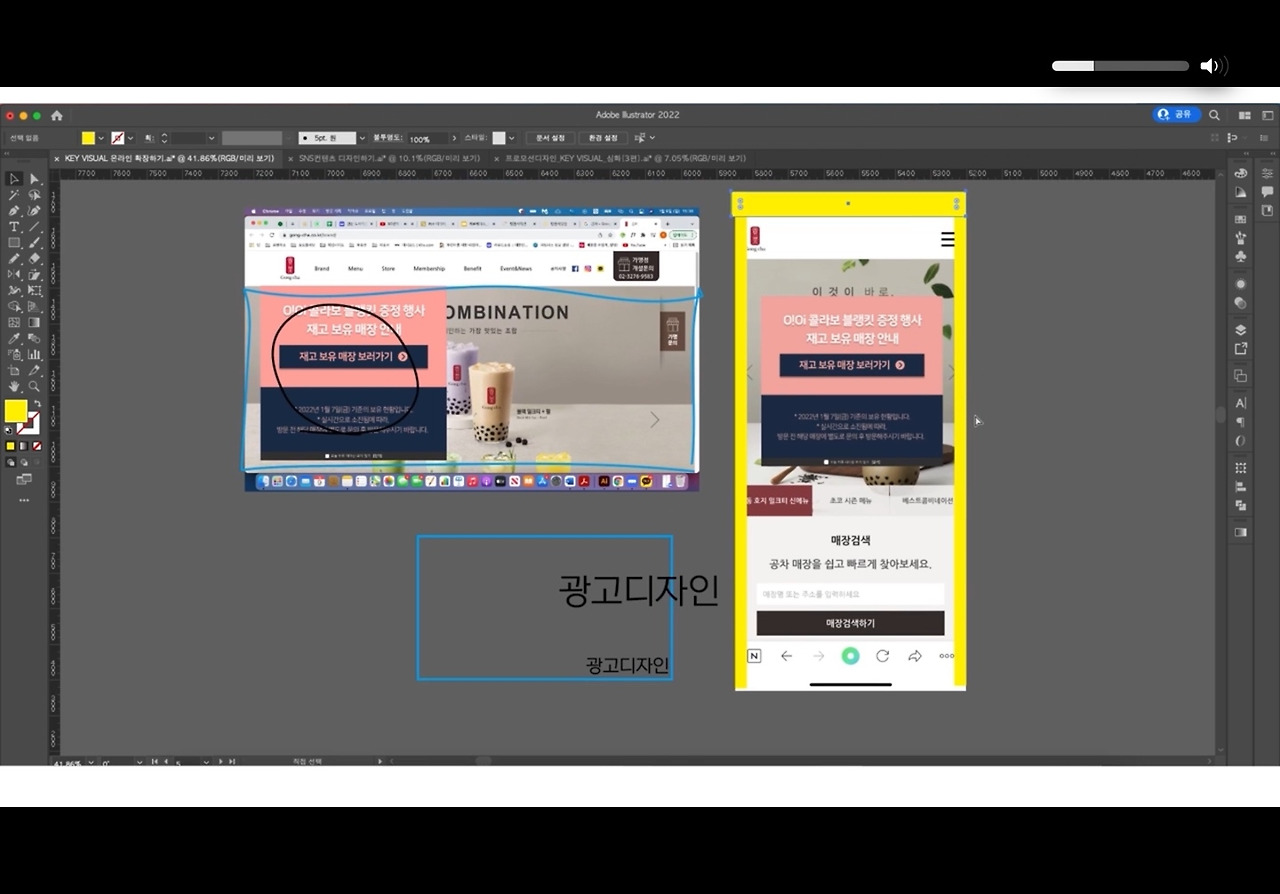Swap fill and stroke colors
1280x894 pixels.
[x=37, y=404]
